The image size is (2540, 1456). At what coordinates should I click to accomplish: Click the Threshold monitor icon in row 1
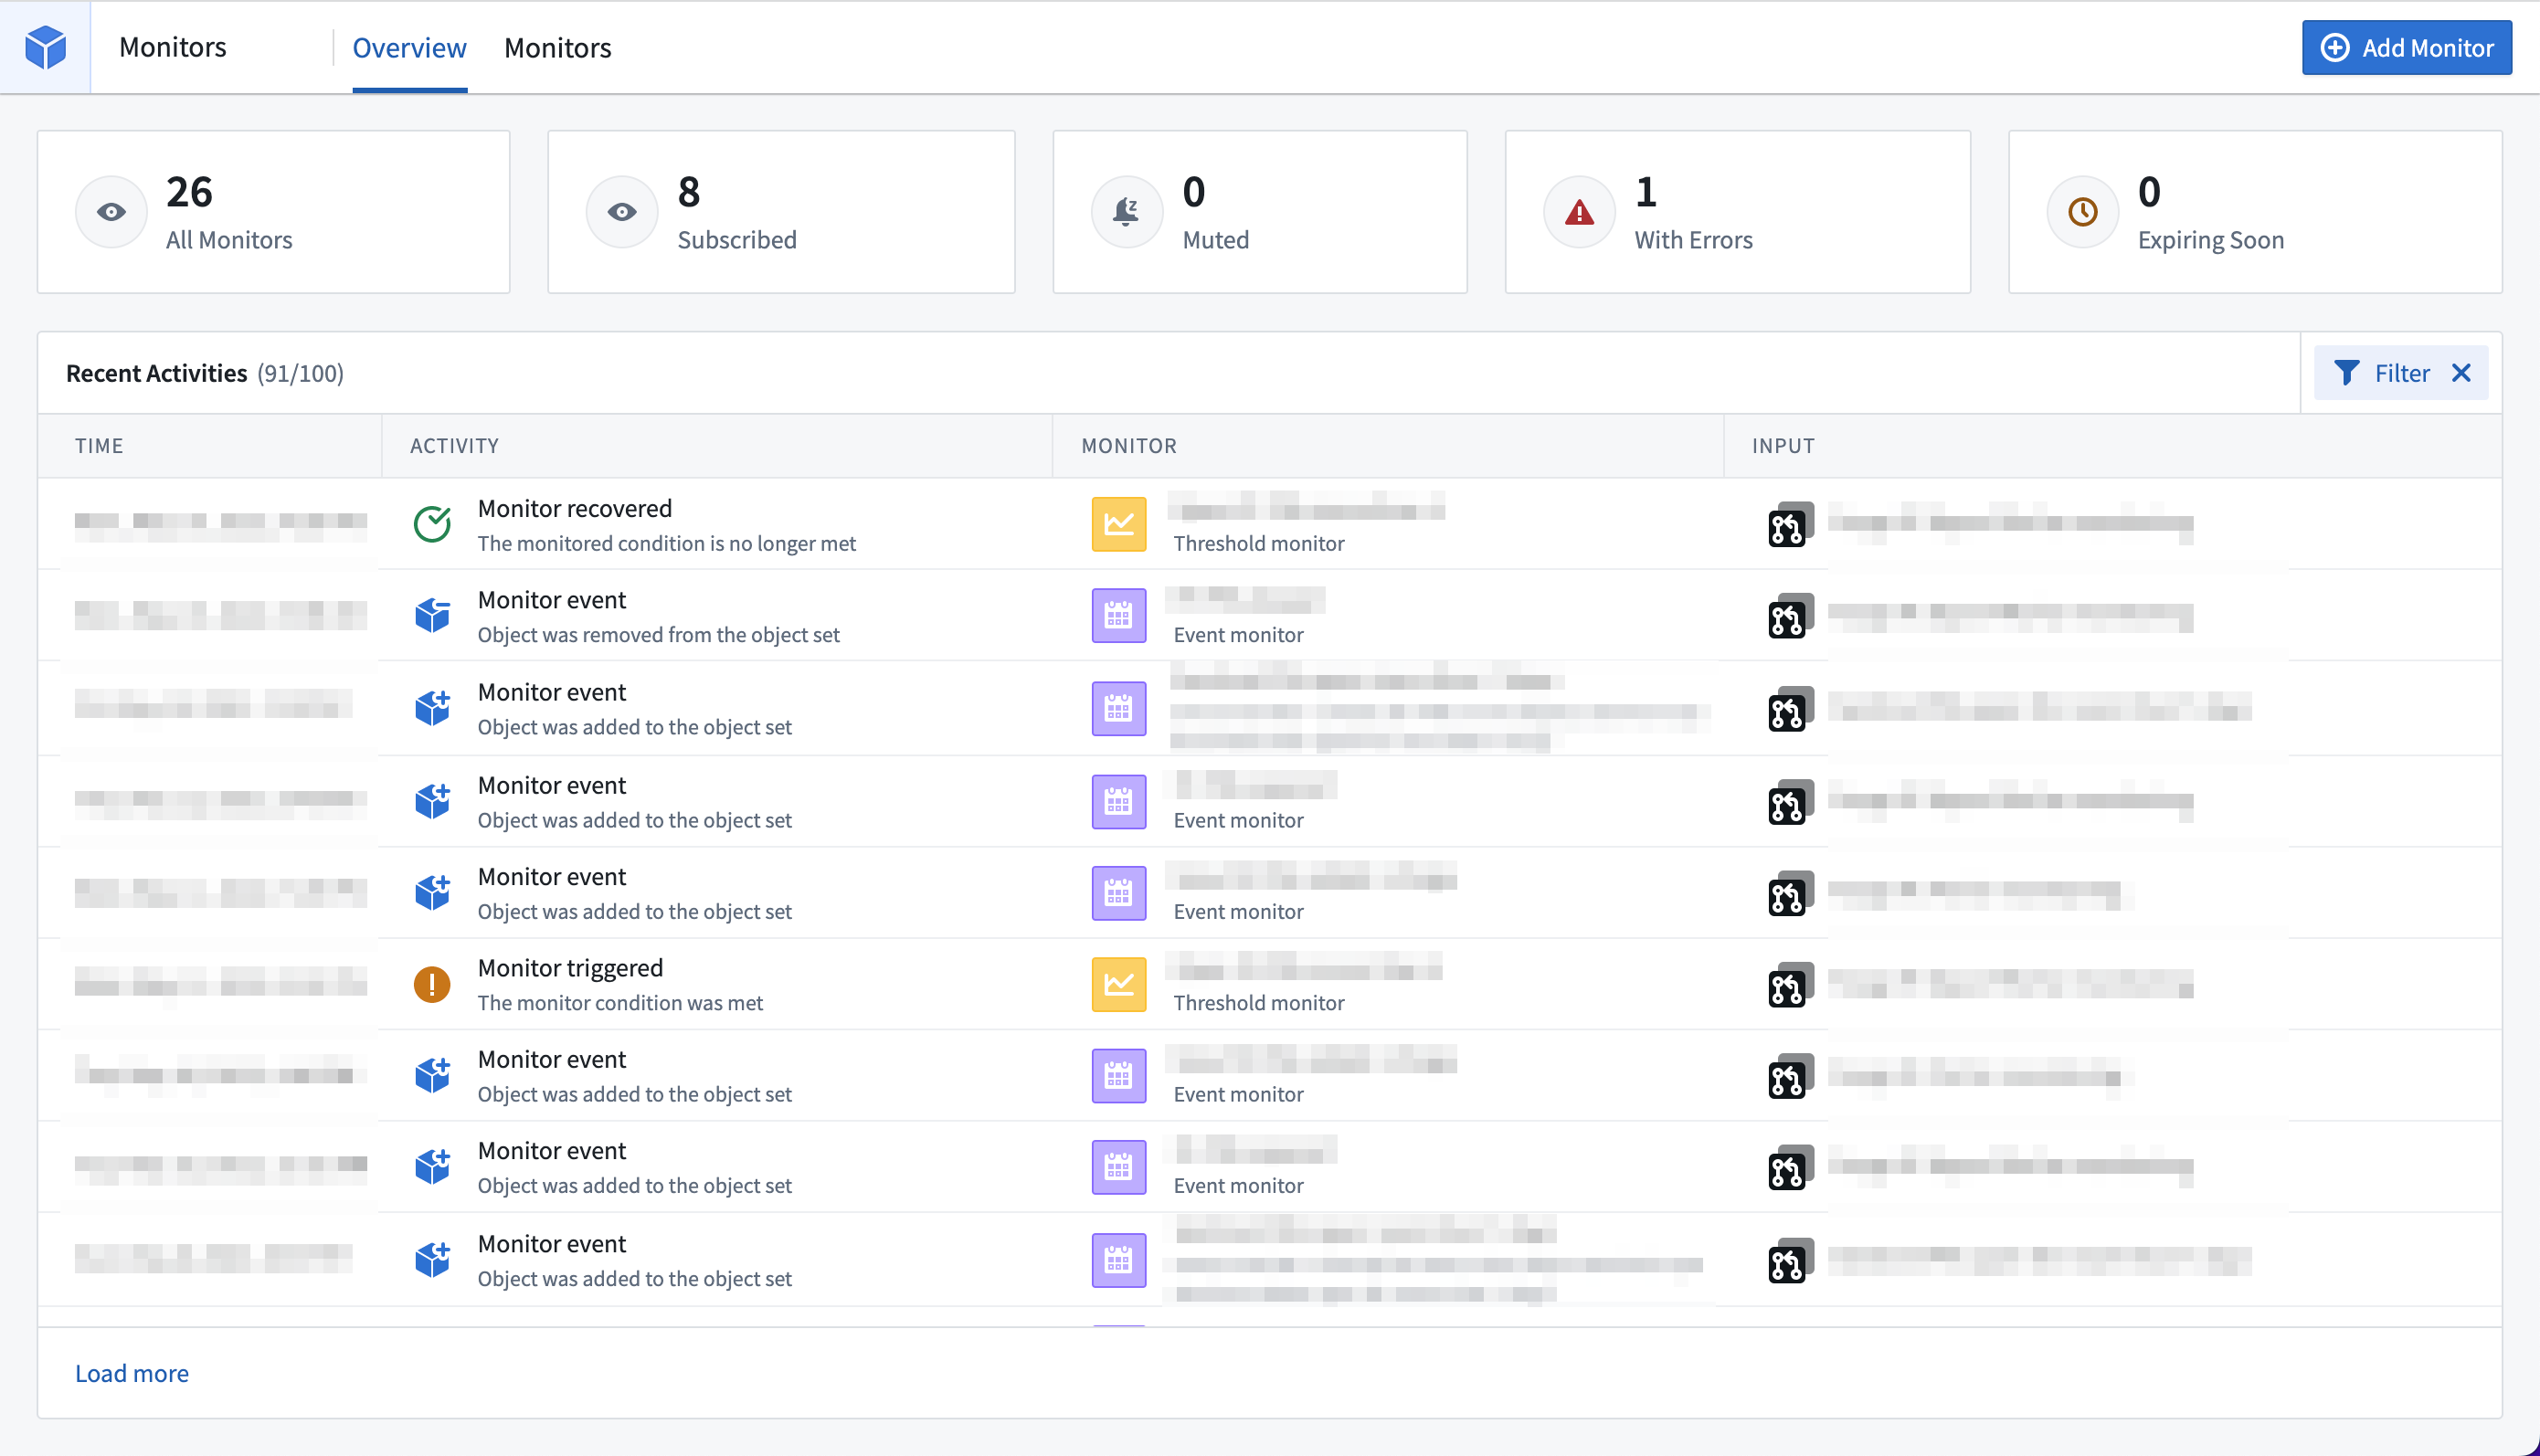click(x=1117, y=523)
